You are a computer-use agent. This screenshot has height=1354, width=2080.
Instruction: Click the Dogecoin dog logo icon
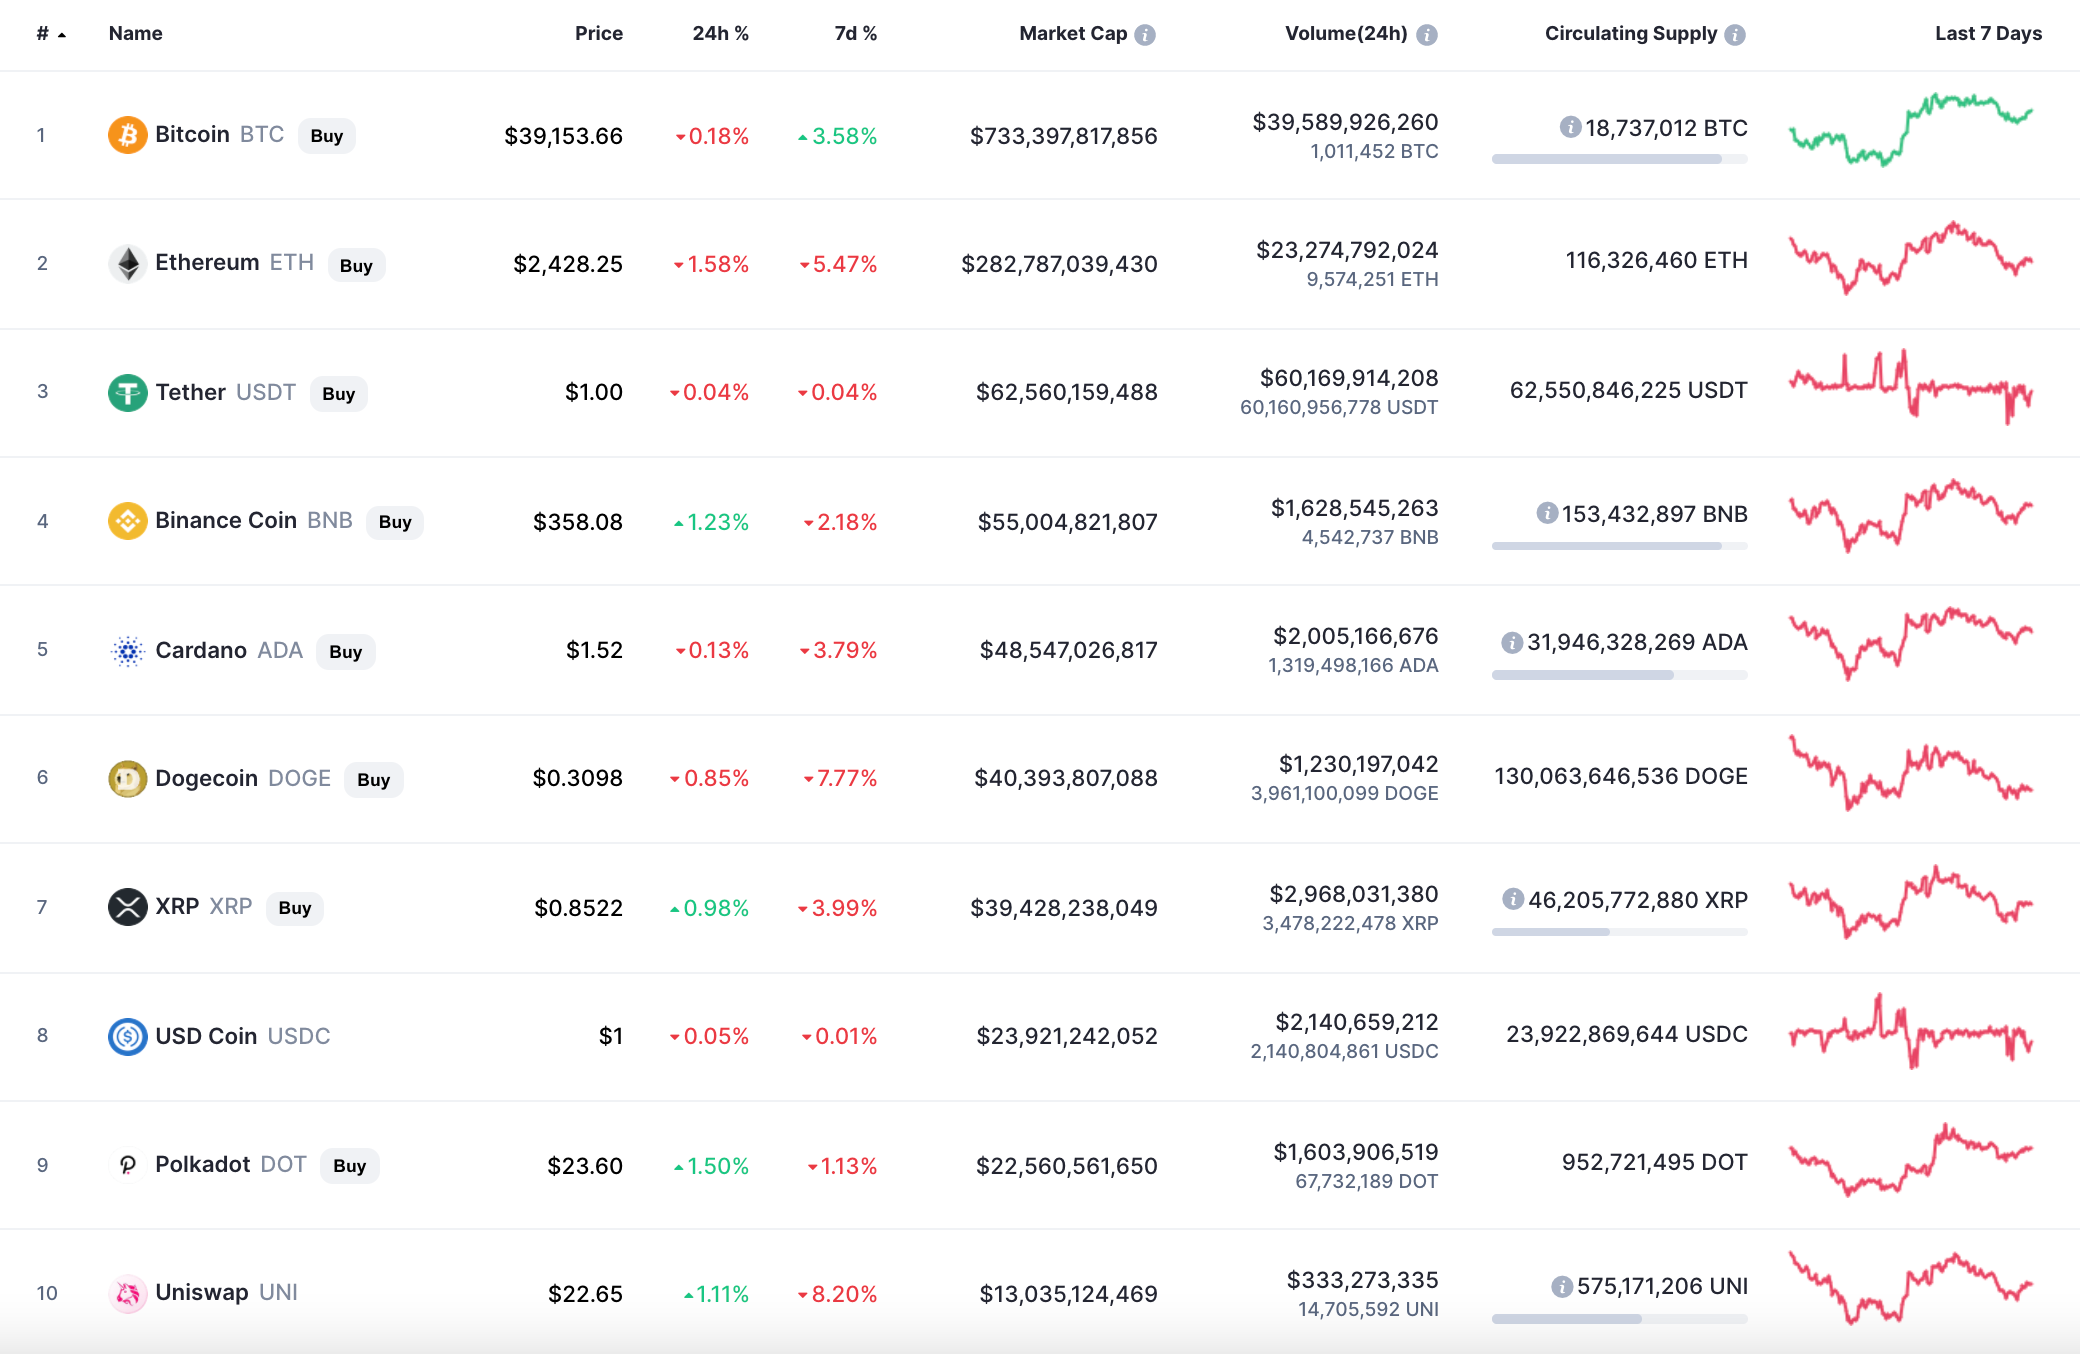coord(127,779)
